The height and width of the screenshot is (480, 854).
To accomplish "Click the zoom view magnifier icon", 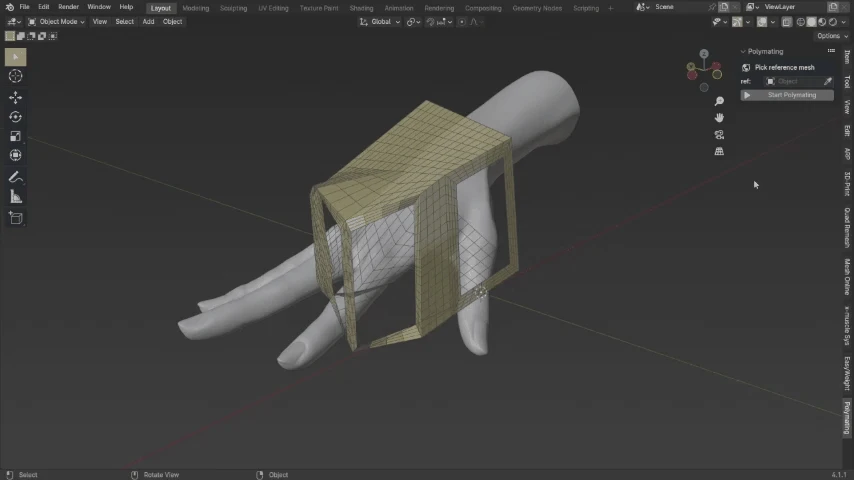I will (719, 101).
